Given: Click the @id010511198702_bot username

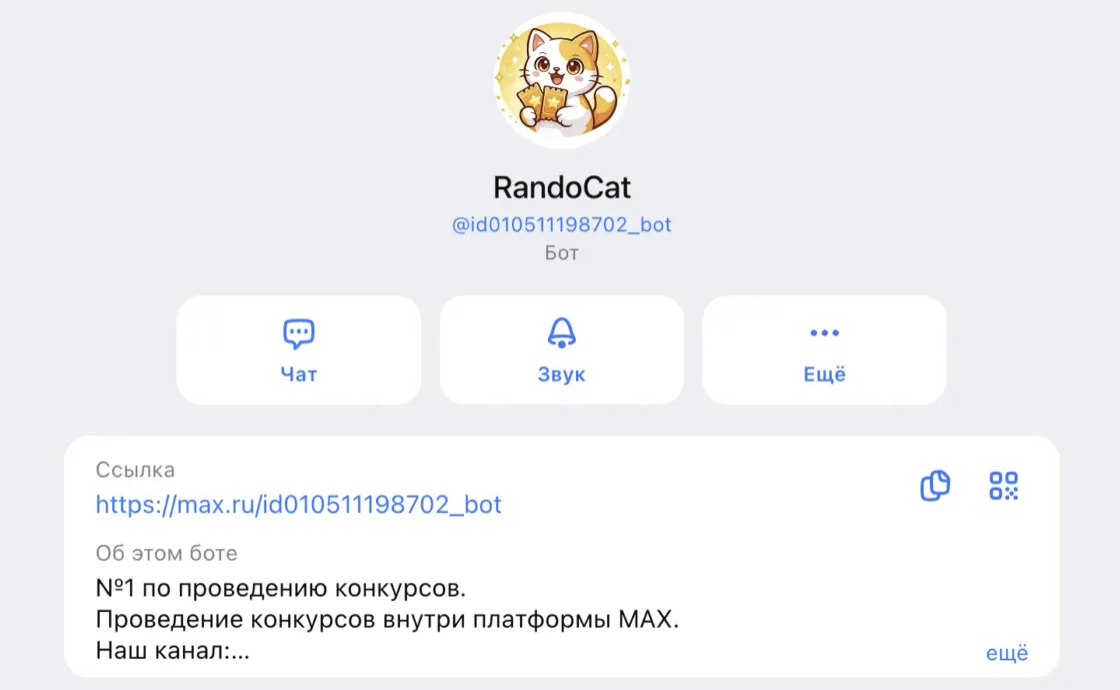Looking at the screenshot, I should click(x=561, y=225).
